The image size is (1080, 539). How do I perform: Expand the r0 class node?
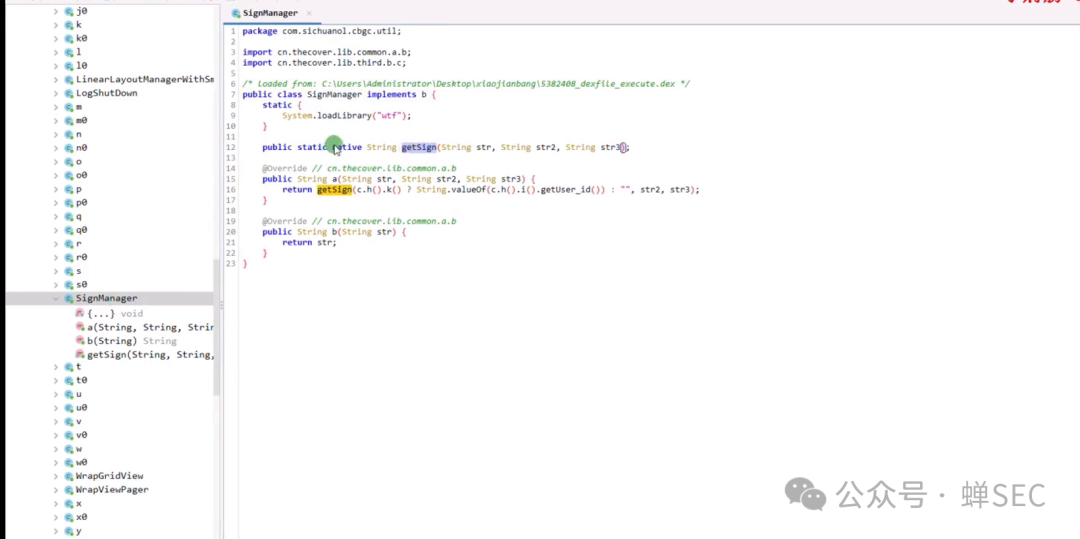[56, 257]
